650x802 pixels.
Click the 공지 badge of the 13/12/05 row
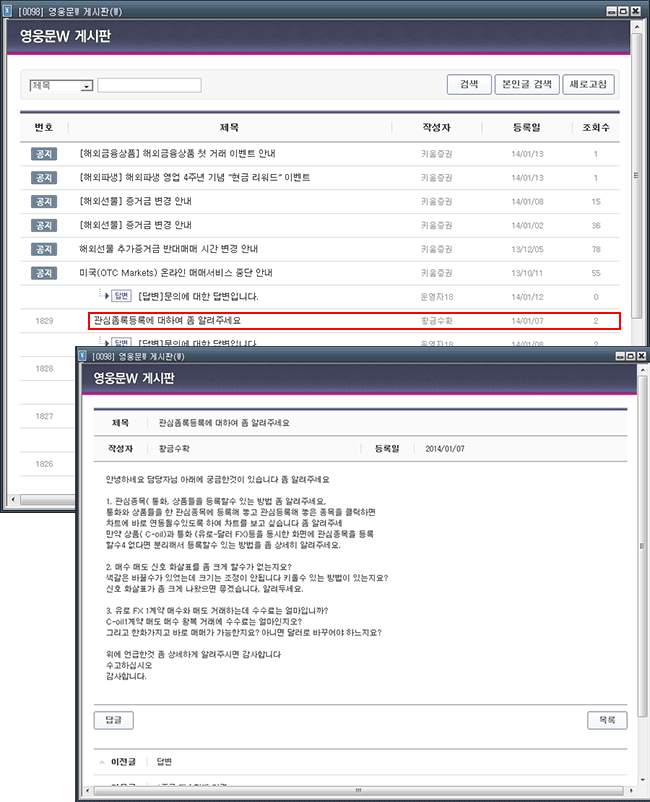point(44,249)
